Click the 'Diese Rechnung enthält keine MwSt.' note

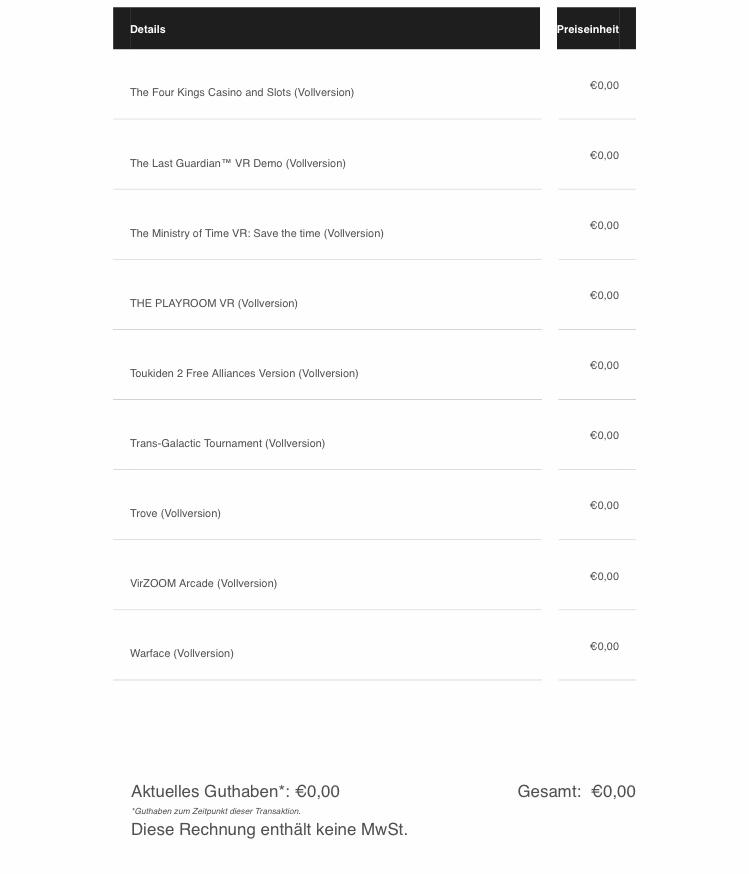pos(269,829)
